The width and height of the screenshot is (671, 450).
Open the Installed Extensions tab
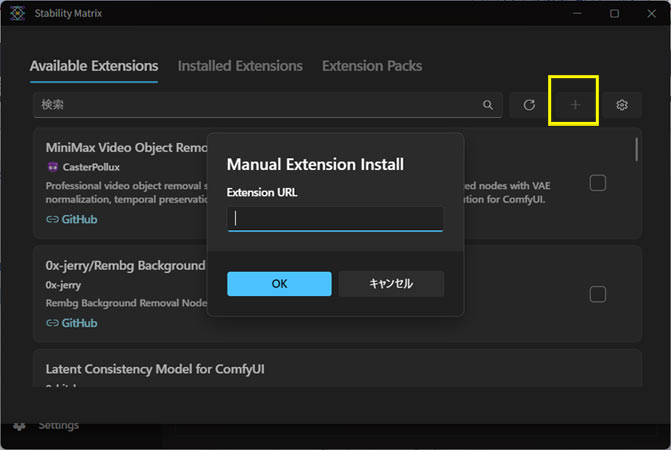coord(240,66)
